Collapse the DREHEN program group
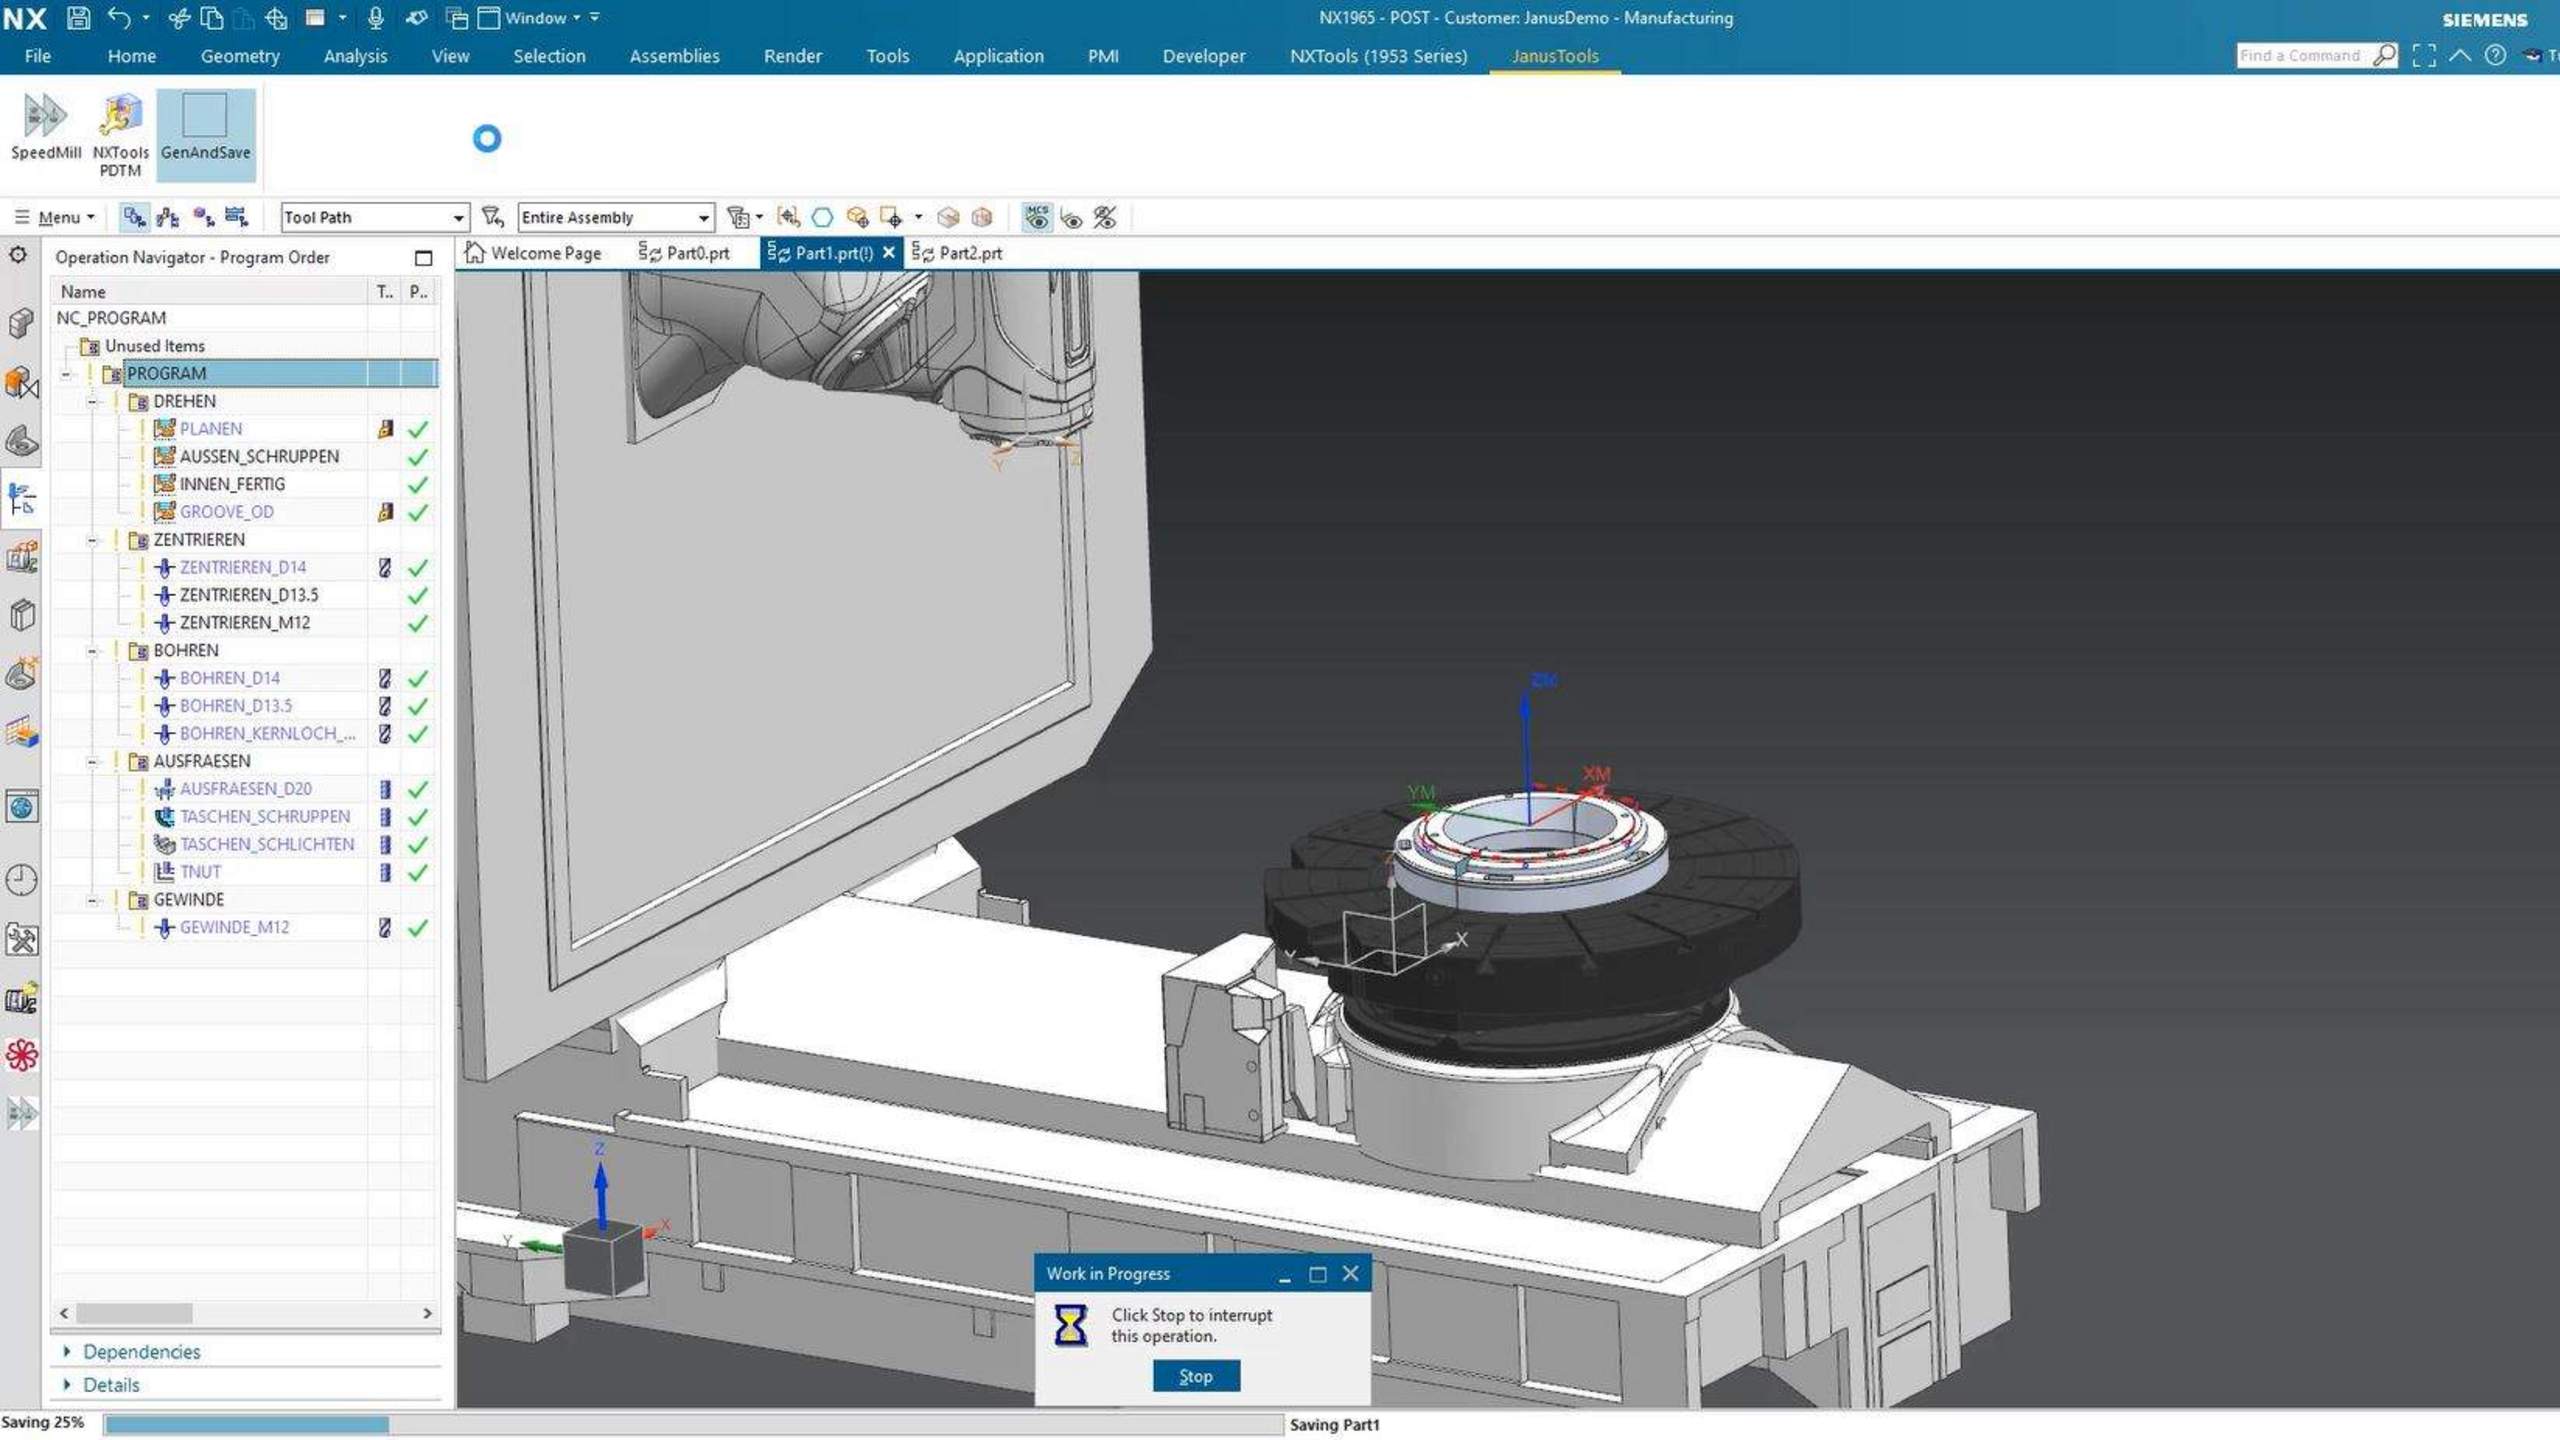 (92, 402)
